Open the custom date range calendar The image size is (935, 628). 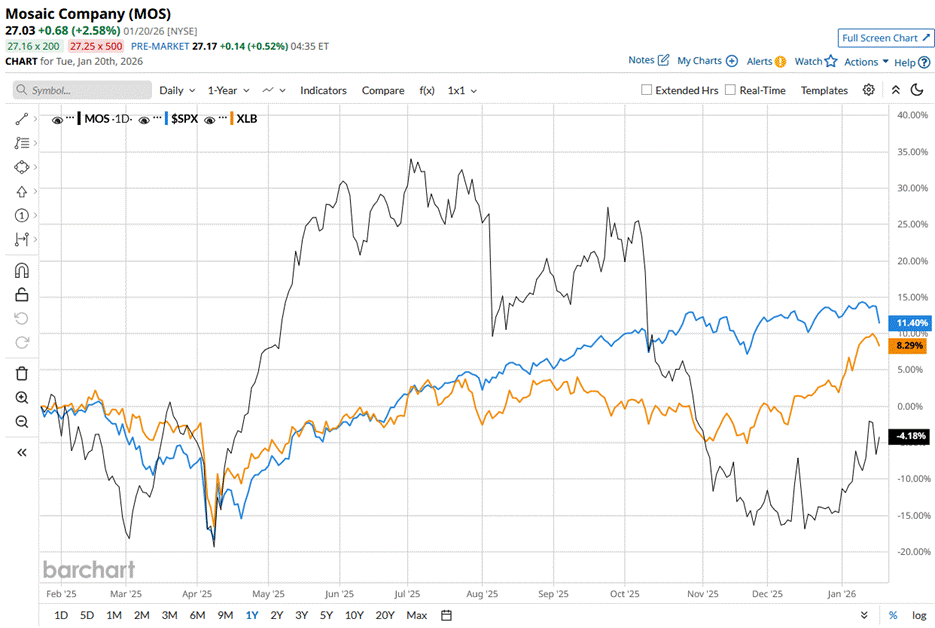click(x=446, y=615)
